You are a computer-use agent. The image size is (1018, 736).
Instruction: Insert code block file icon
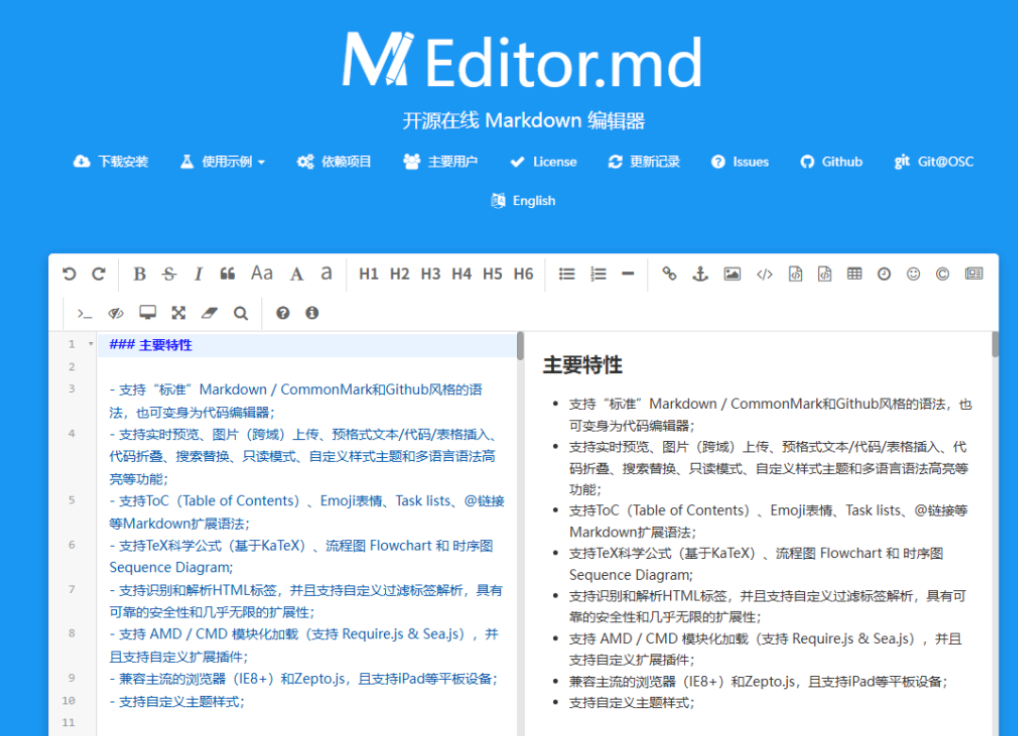click(825, 274)
